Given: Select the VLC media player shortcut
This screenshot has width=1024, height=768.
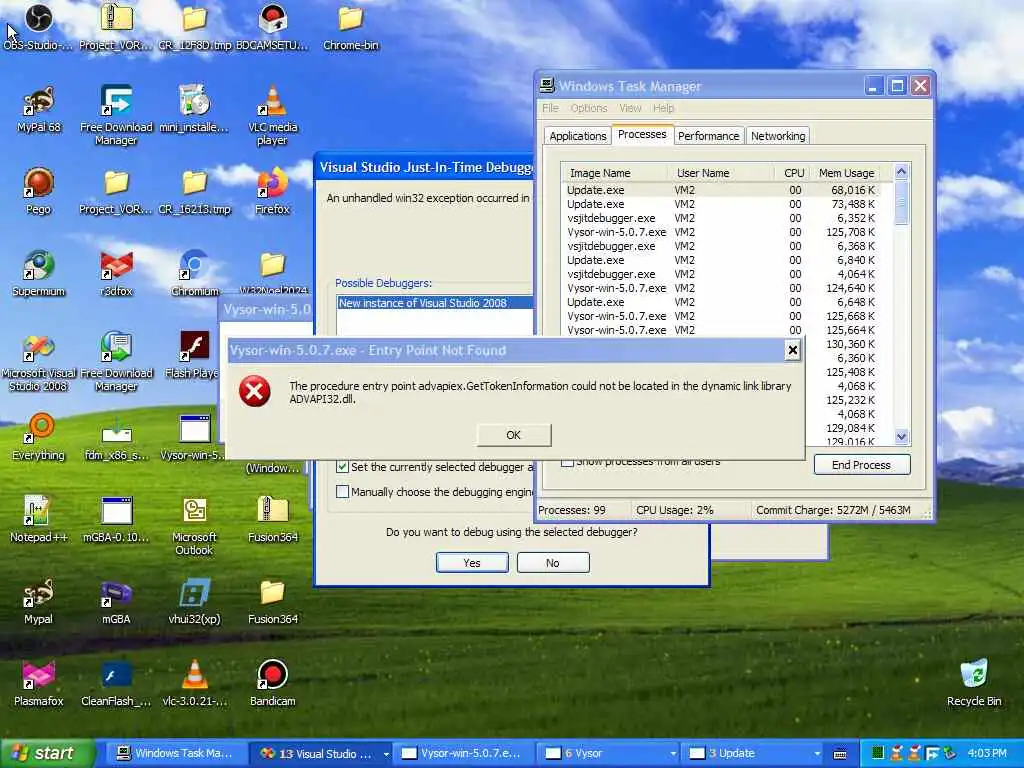Looking at the screenshot, I should pyautogui.click(x=272, y=116).
